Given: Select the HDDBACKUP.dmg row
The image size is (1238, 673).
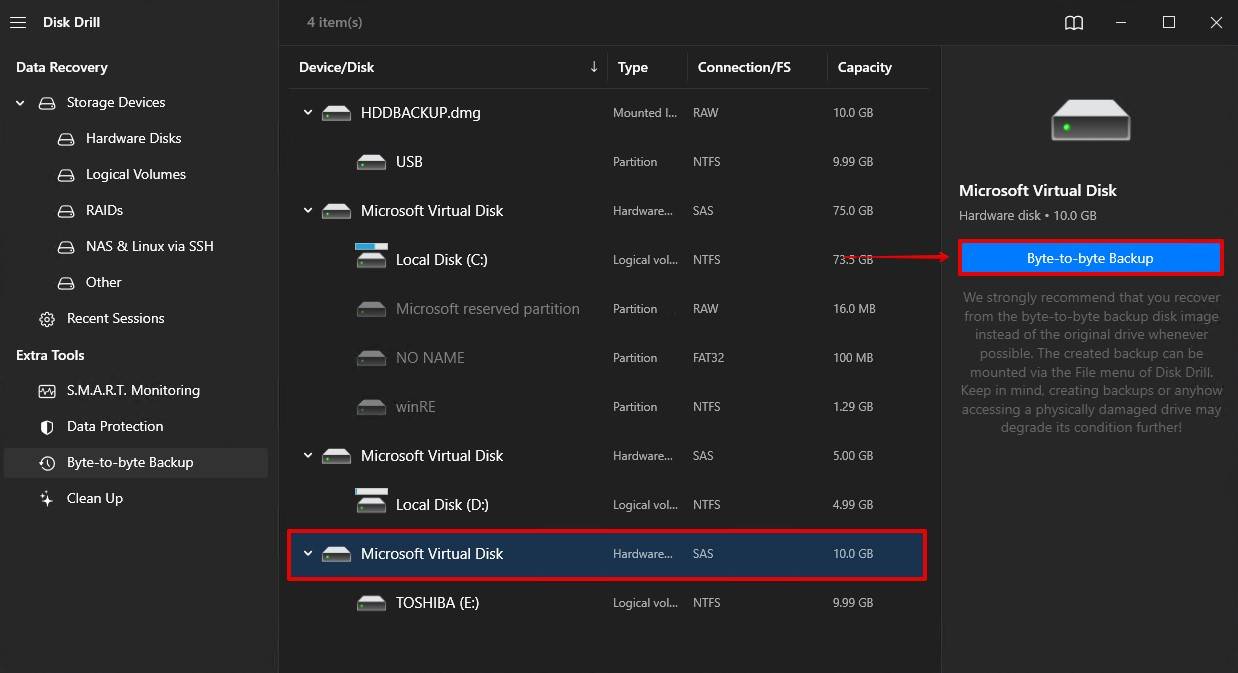Looking at the screenshot, I should pyautogui.click(x=608, y=113).
